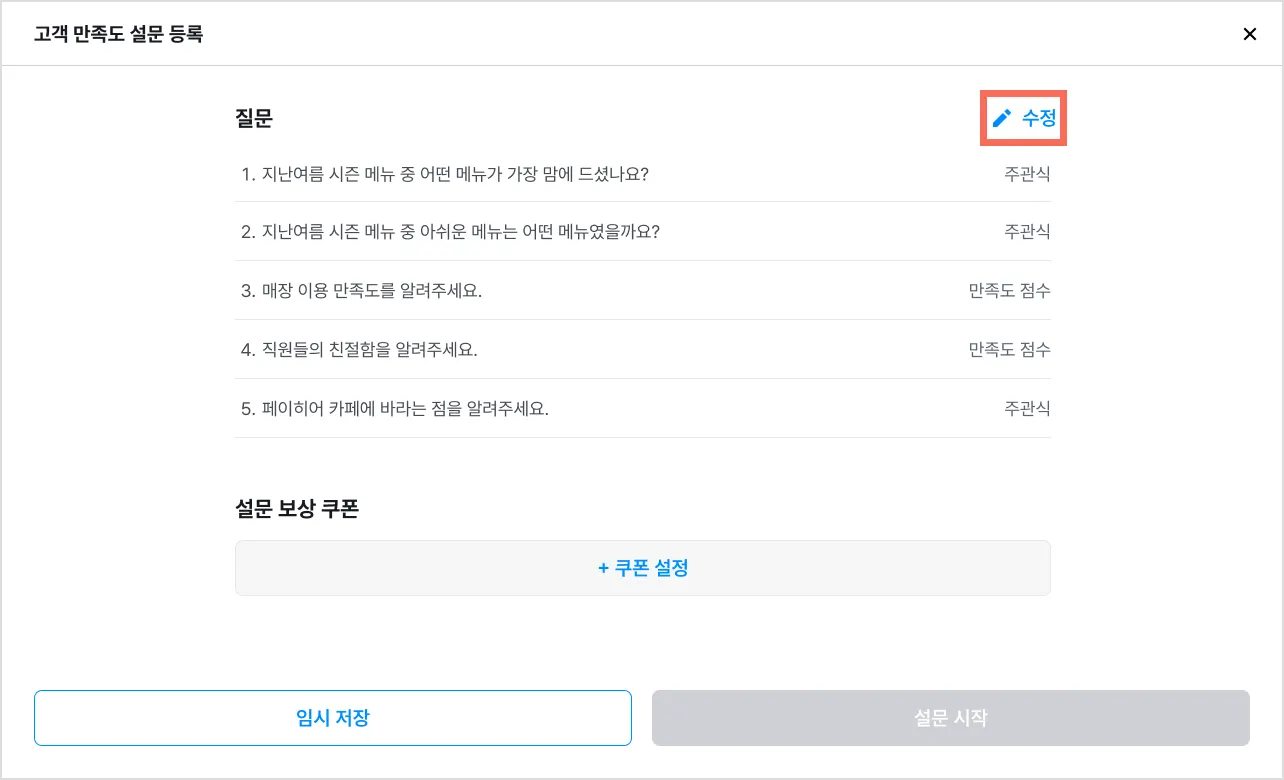The image size is (1284, 780).
Task: Click 만족도 점수 label of question 4
Action: [1009, 350]
